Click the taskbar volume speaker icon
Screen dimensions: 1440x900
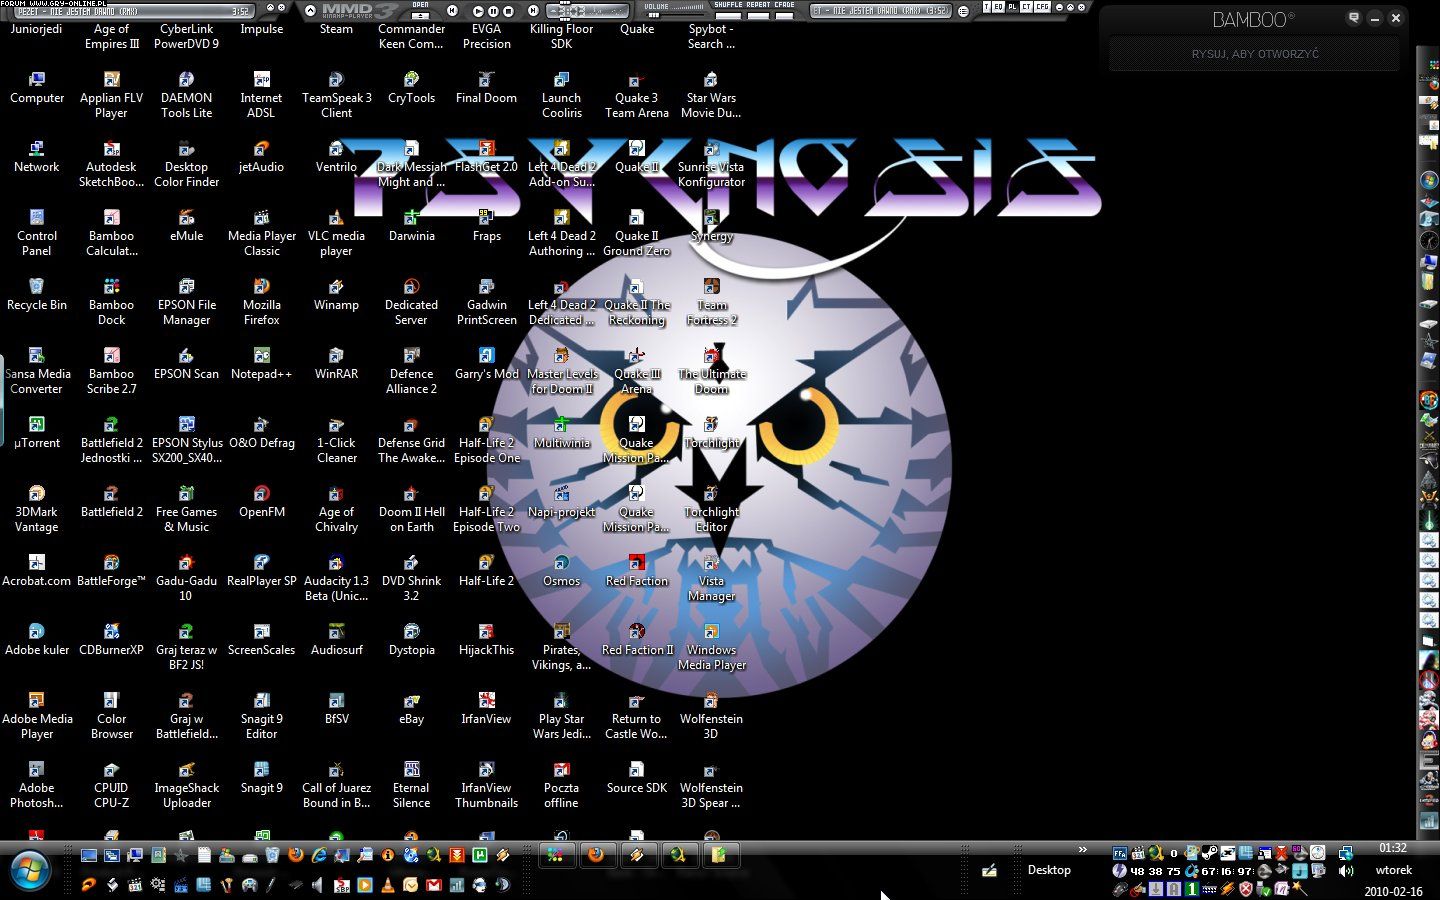pos(1346,871)
